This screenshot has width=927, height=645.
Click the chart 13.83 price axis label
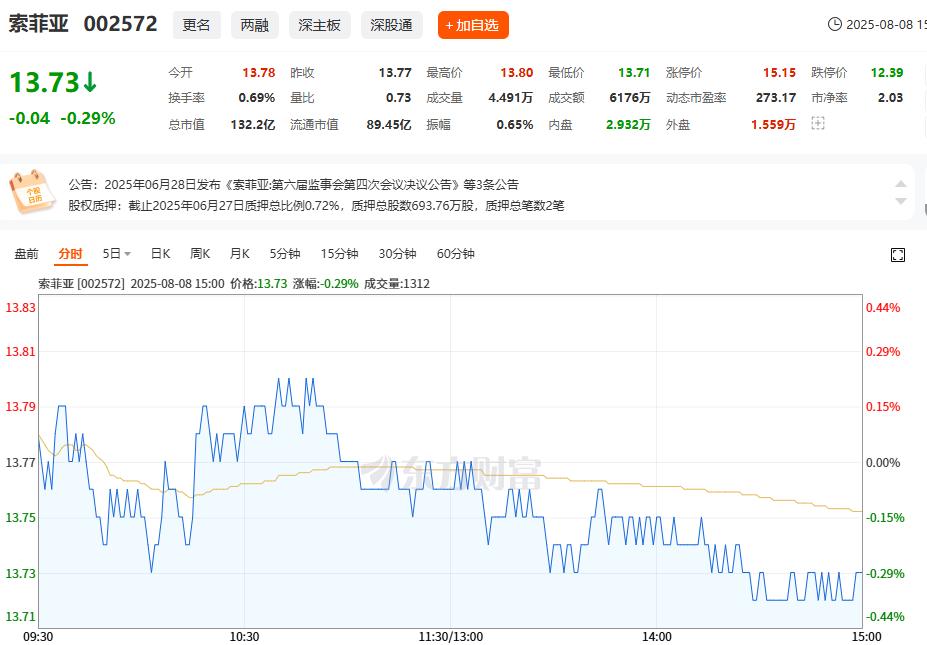click(x=21, y=307)
